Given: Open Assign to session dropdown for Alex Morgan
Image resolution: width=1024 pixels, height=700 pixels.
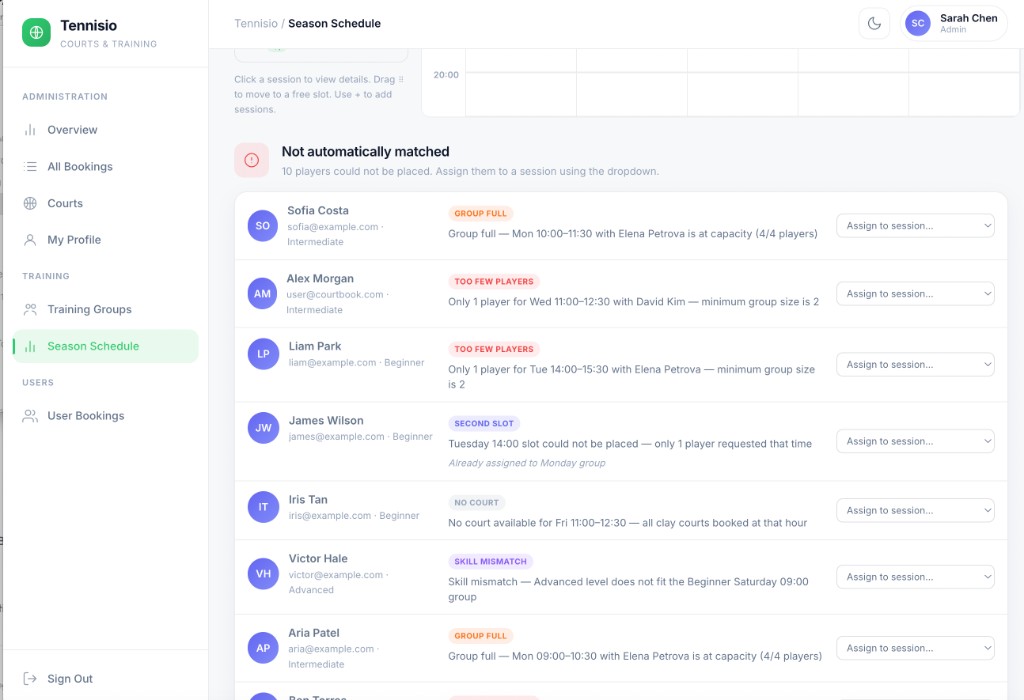Looking at the screenshot, I should (915, 294).
